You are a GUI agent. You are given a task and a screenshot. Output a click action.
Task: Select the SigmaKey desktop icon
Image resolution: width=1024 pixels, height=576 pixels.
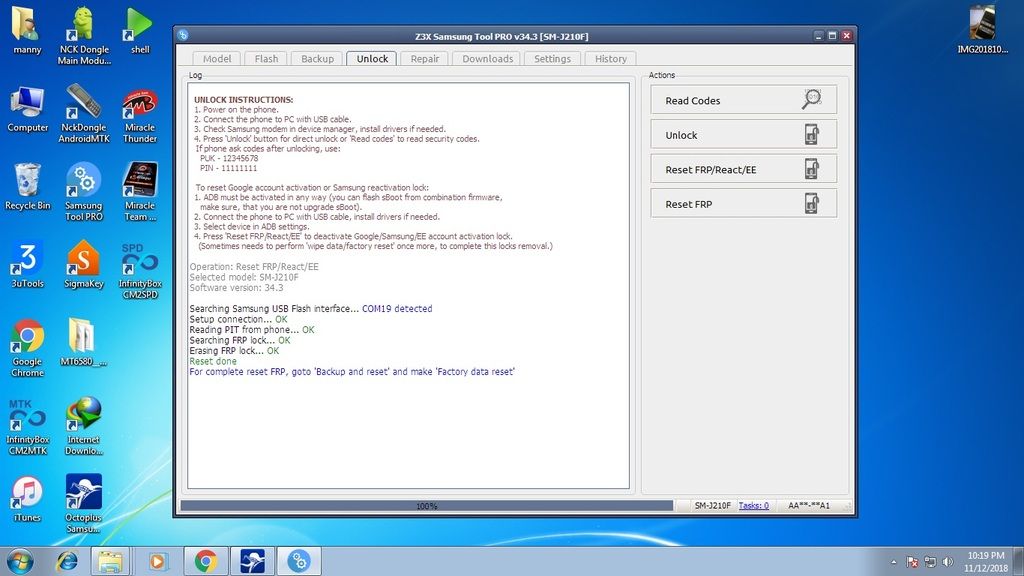[84, 264]
